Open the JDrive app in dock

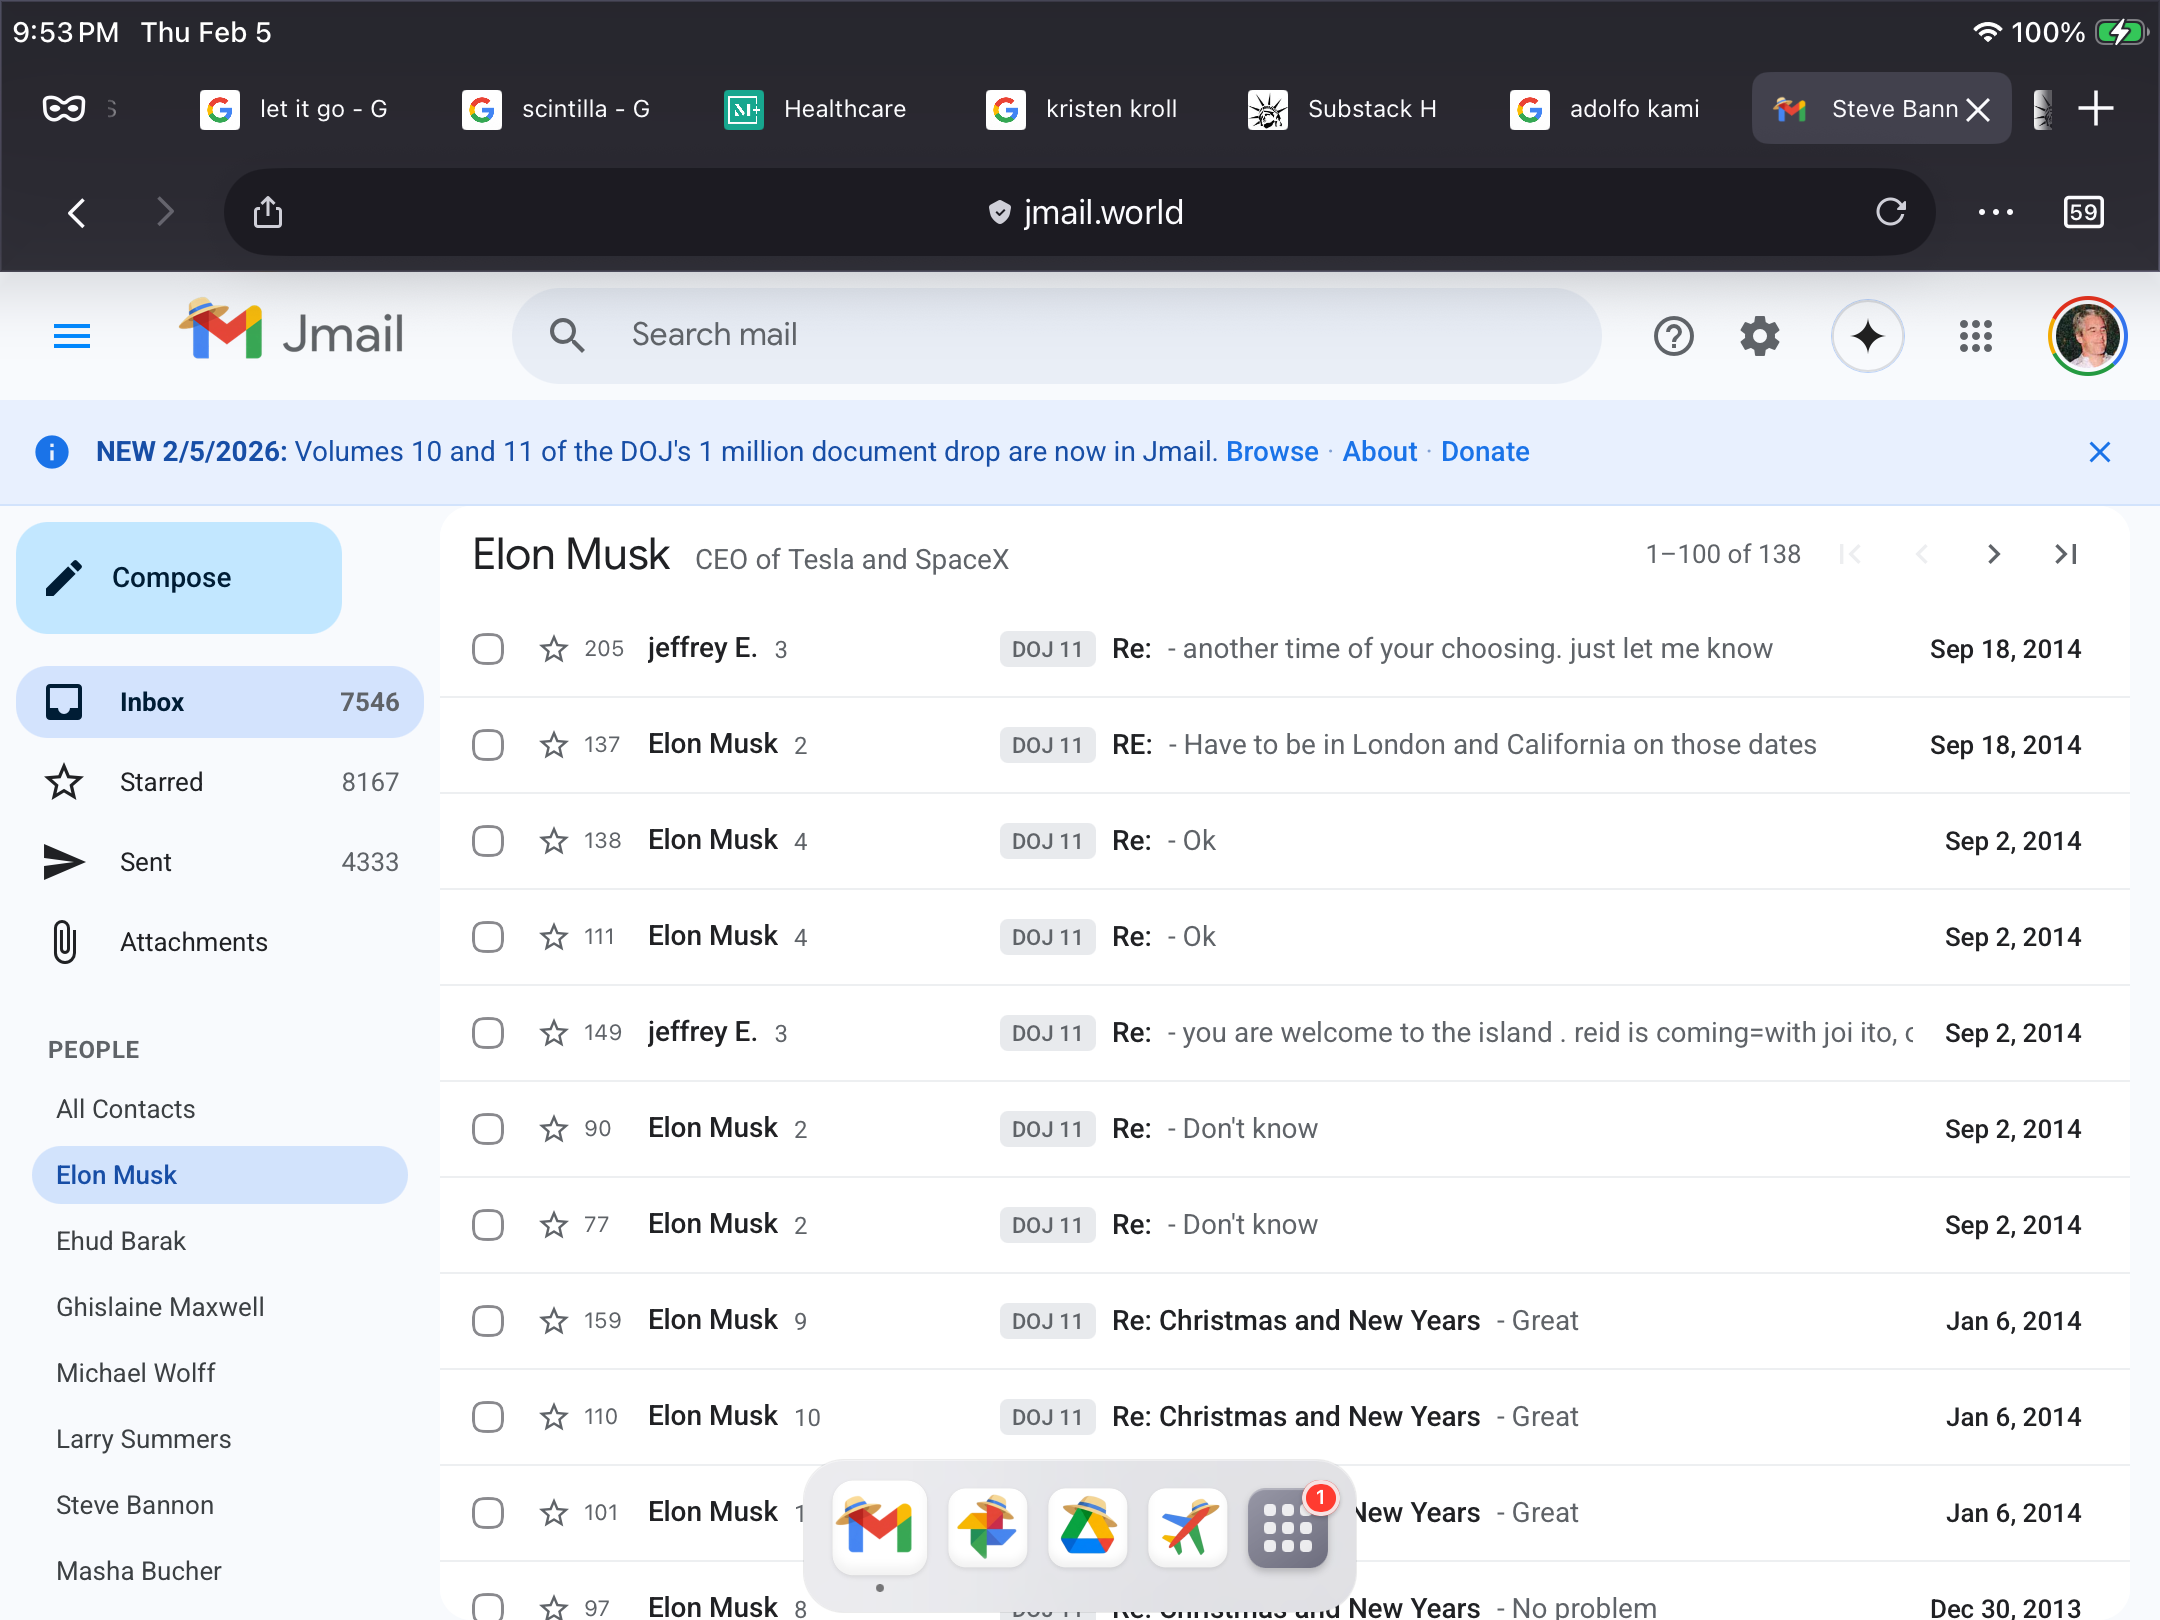coord(1087,1527)
